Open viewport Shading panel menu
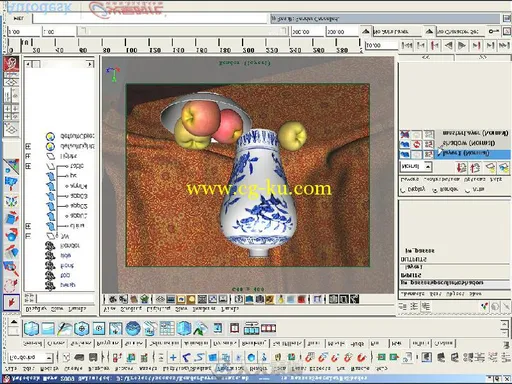This screenshot has height=384, width=512. click(x=131, y=309)
